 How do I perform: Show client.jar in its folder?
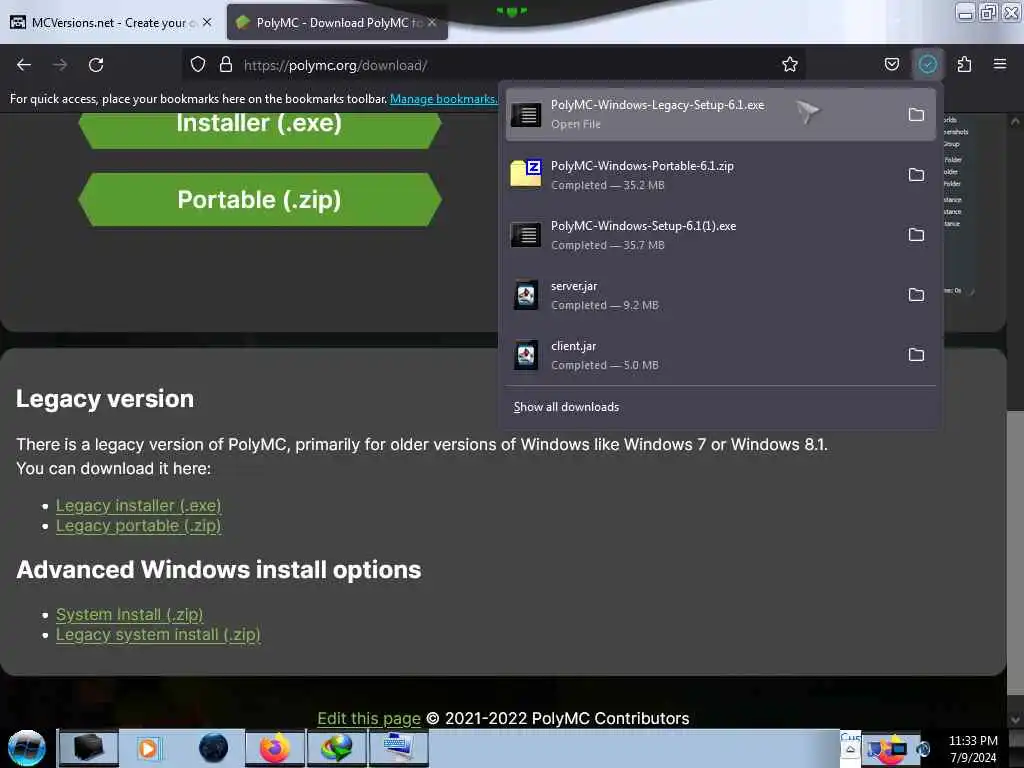[916, 355]
